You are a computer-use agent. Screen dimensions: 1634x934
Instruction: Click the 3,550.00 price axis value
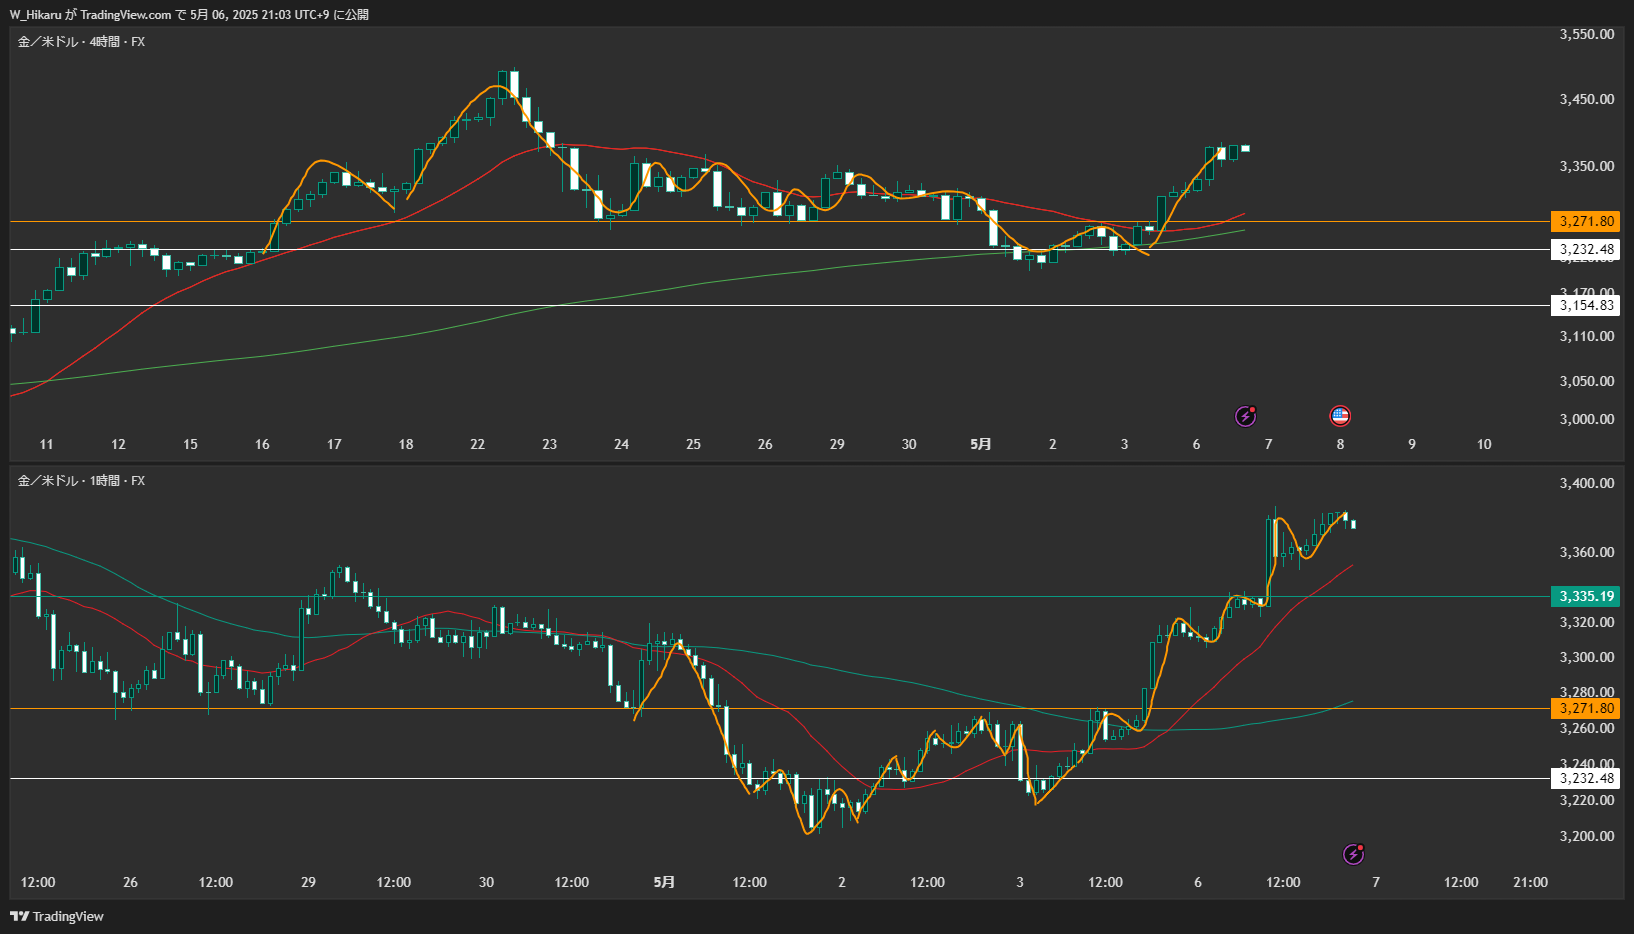coord(1587,34)
